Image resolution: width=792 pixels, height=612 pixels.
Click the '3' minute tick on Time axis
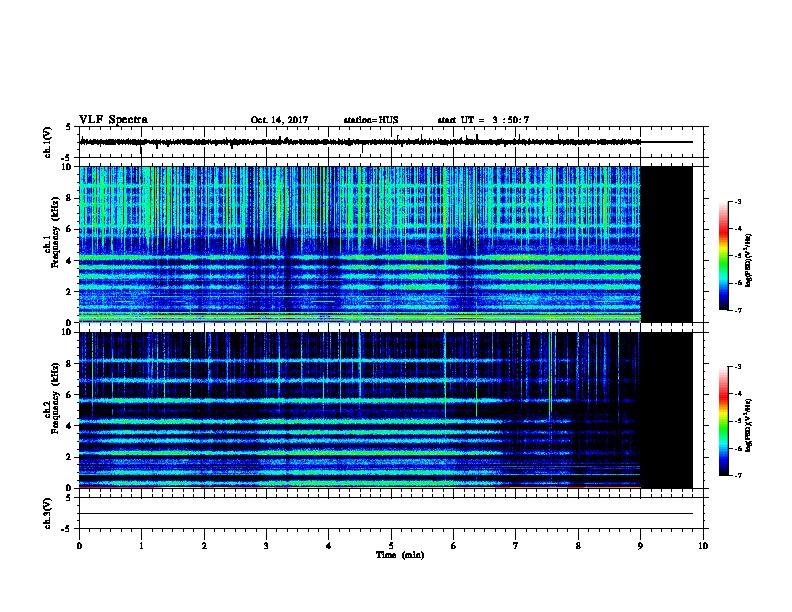click(266, 545)
